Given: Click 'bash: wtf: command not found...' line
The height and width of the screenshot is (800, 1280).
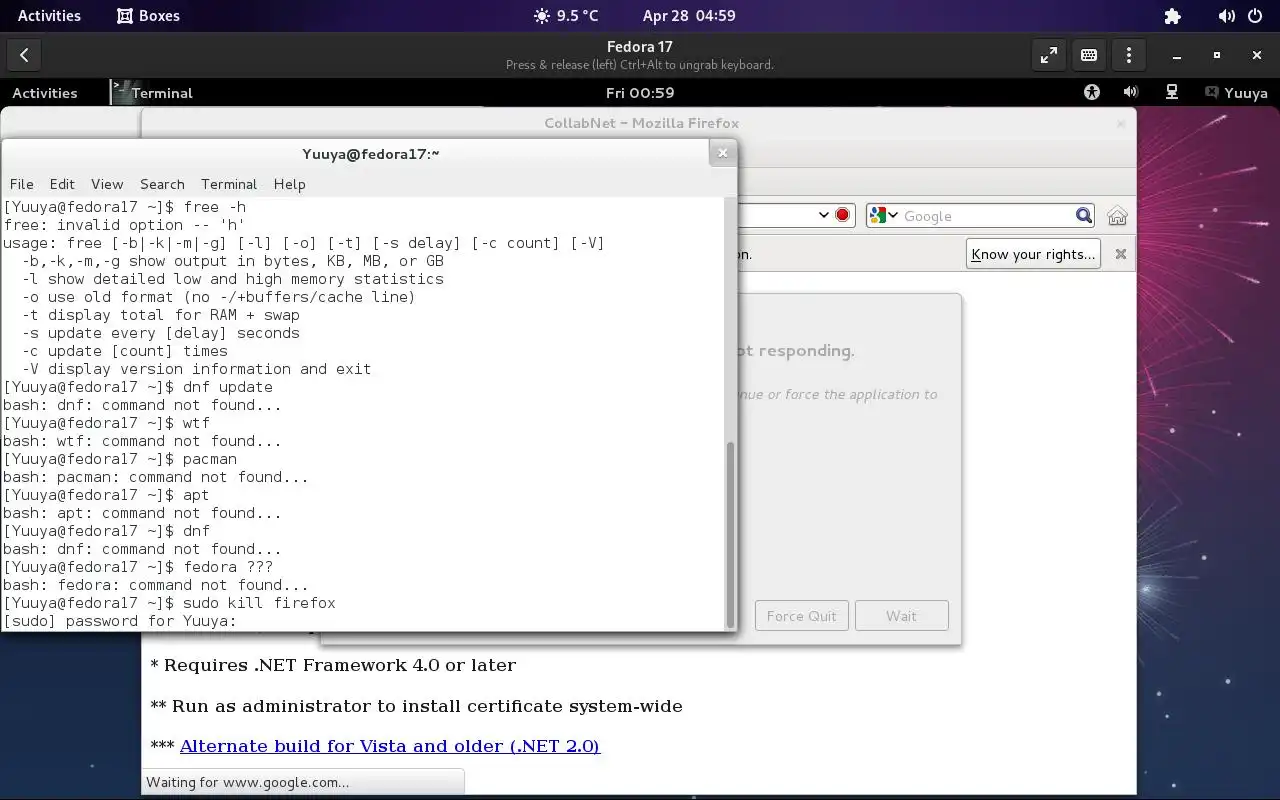Looking at the screenshot, I should (x=142, y=441).
